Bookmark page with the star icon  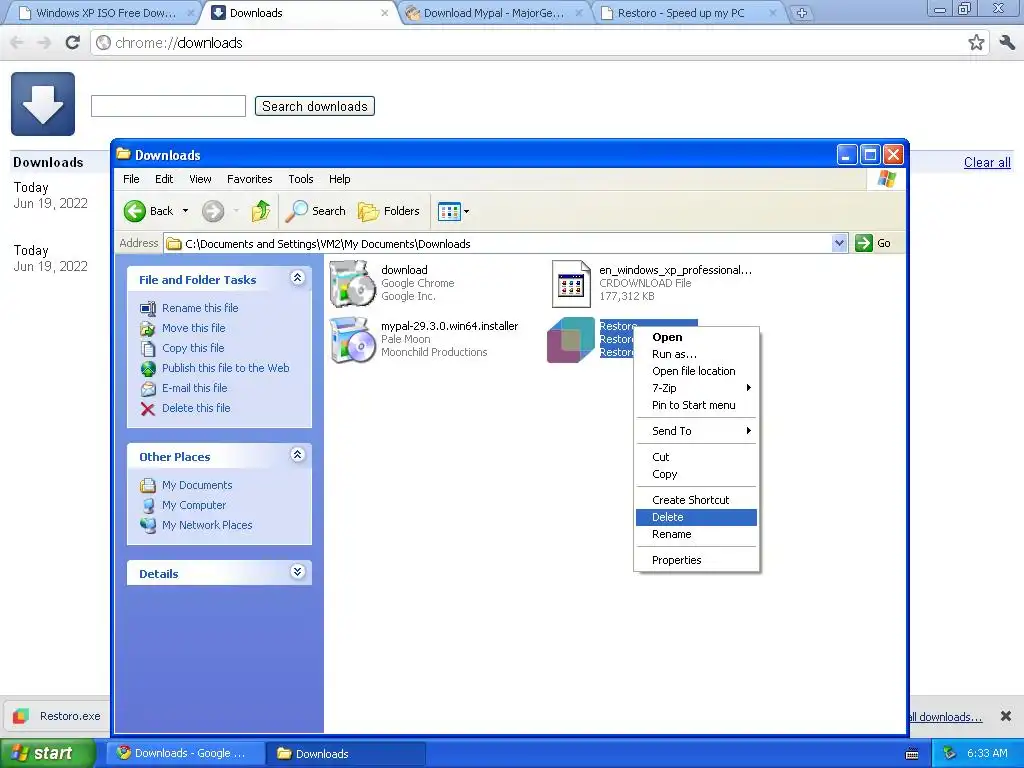pos(976,43)
